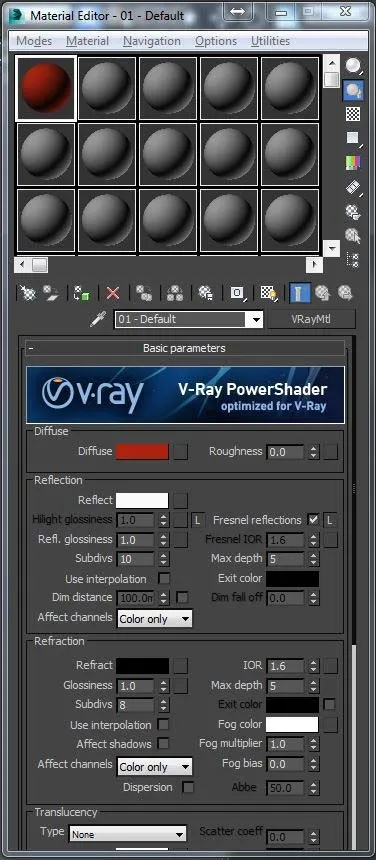Click Diffuse map slot button
Screen dimensions: 376x860
tap(181, 452)
